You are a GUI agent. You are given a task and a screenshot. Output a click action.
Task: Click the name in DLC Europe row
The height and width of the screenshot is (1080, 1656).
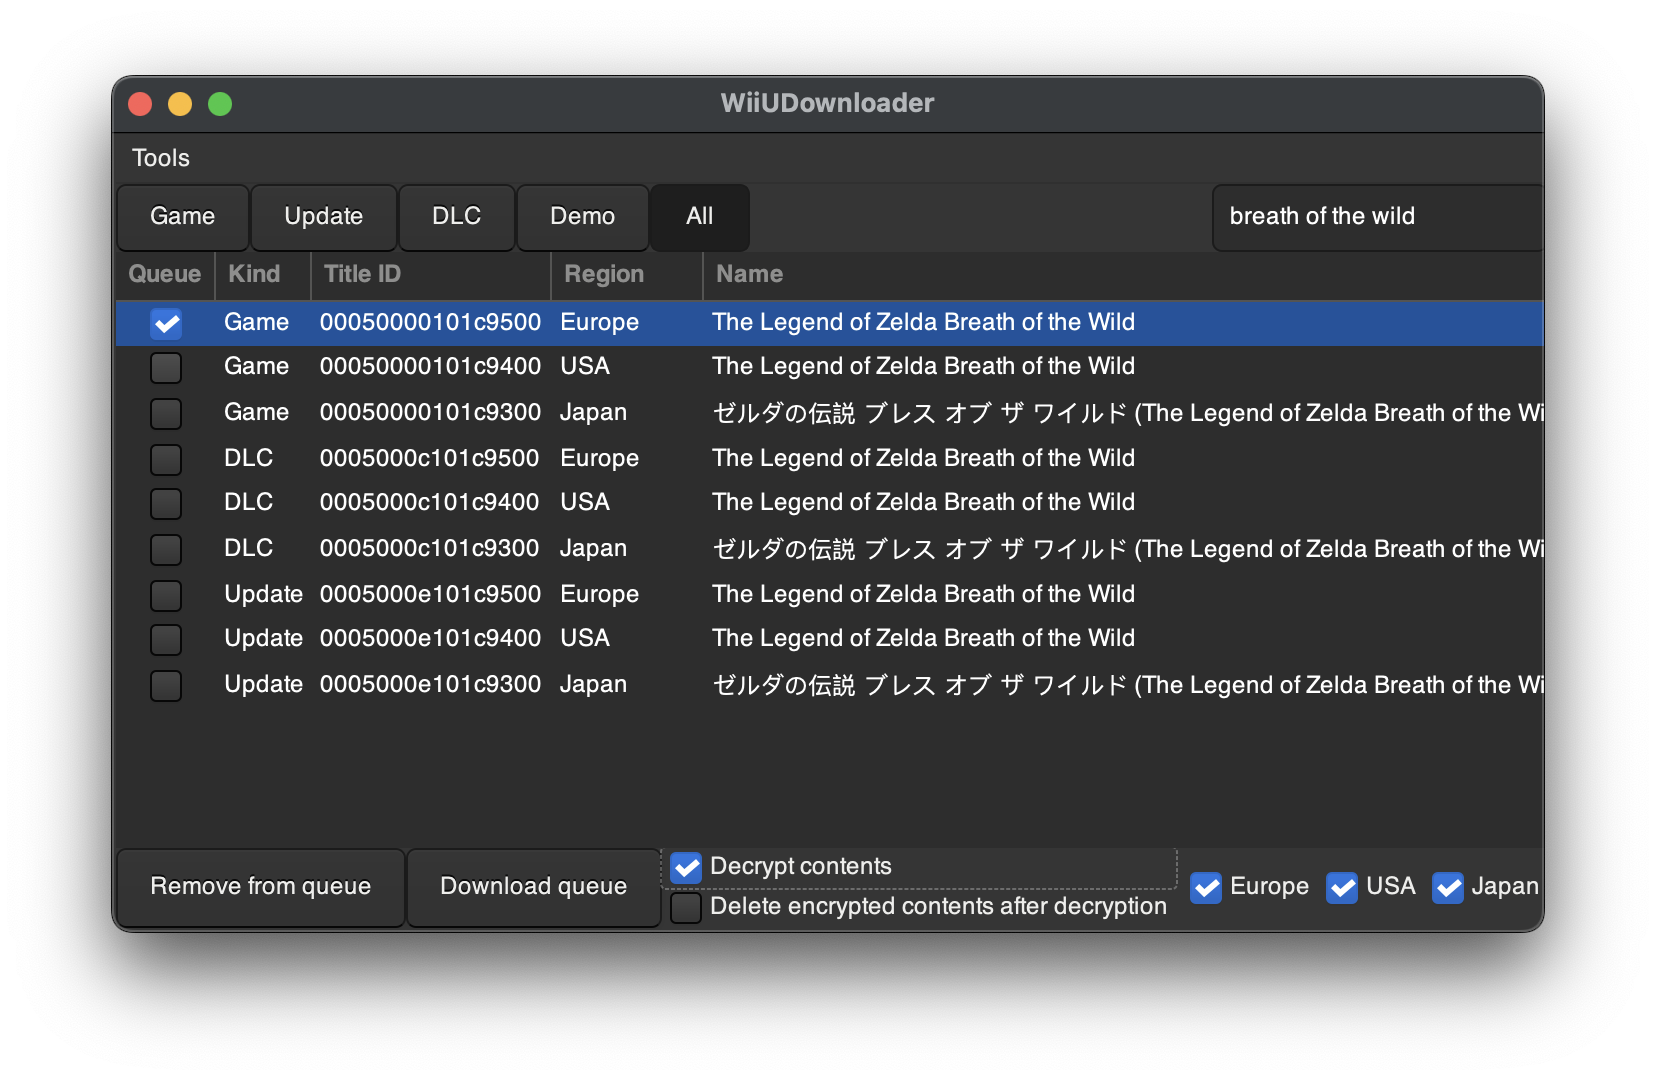923,458
